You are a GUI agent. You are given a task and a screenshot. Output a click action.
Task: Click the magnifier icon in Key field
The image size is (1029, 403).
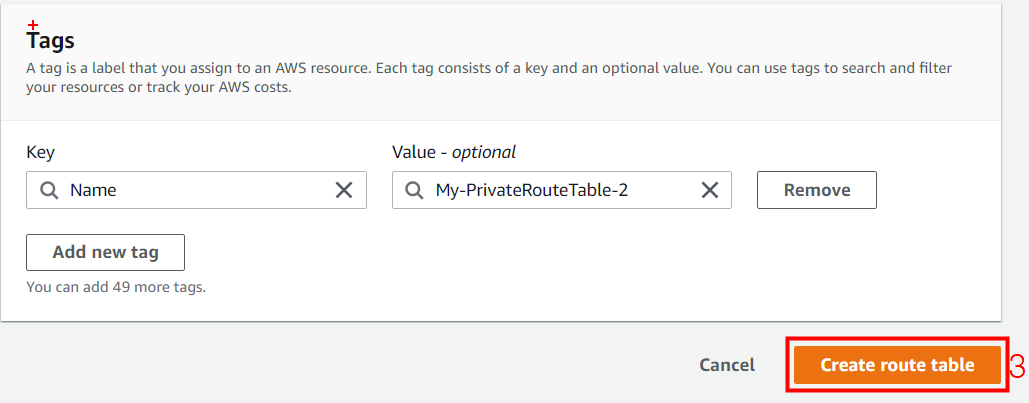pyautogui.click(x=48, y=190)
